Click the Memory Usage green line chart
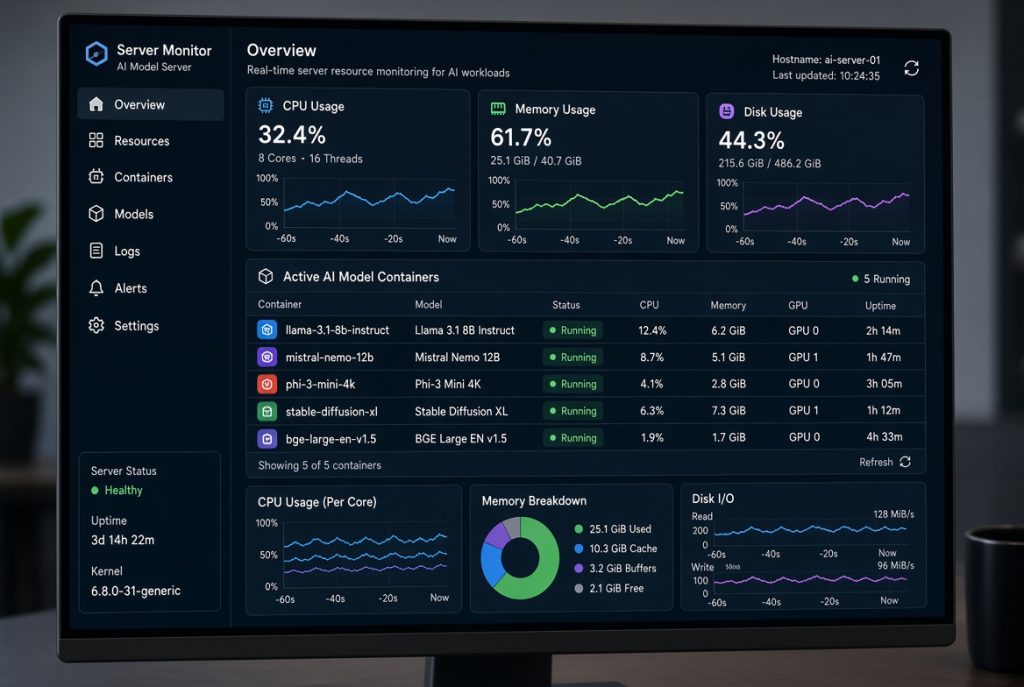This screenshot has height=687, width=1024. click(x=600, y=204)
